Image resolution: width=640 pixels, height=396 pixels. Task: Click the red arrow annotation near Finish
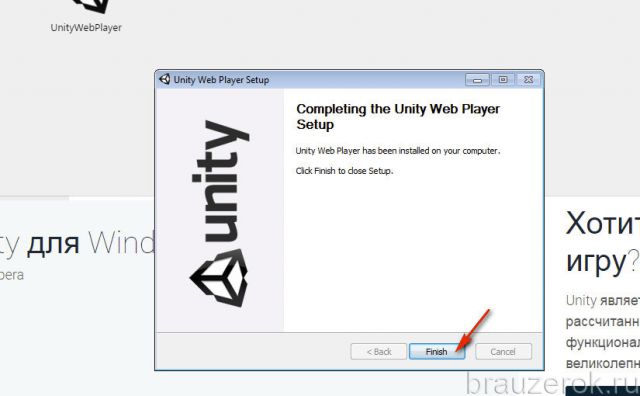(473, 329)
